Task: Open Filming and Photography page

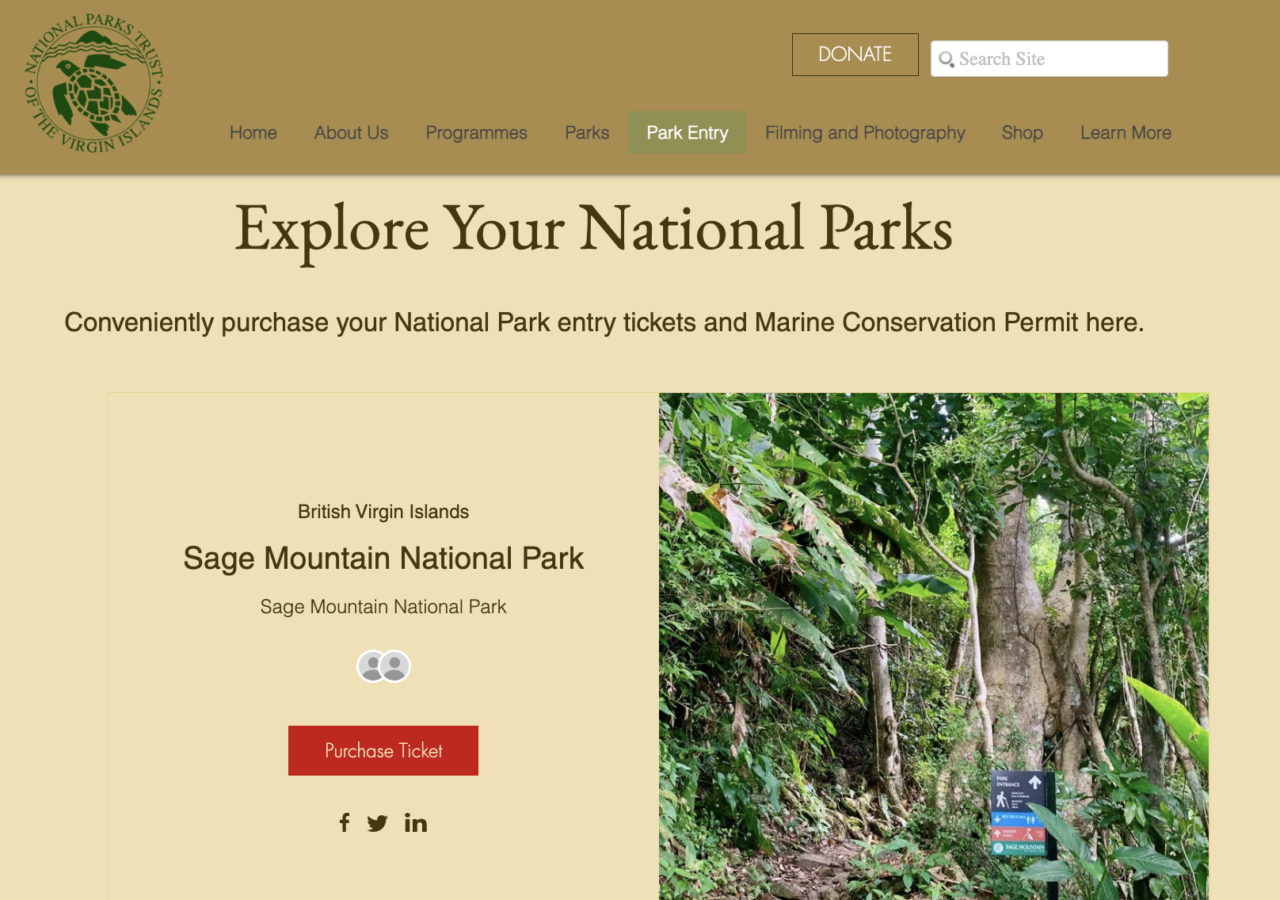Action: click(865, 133)
